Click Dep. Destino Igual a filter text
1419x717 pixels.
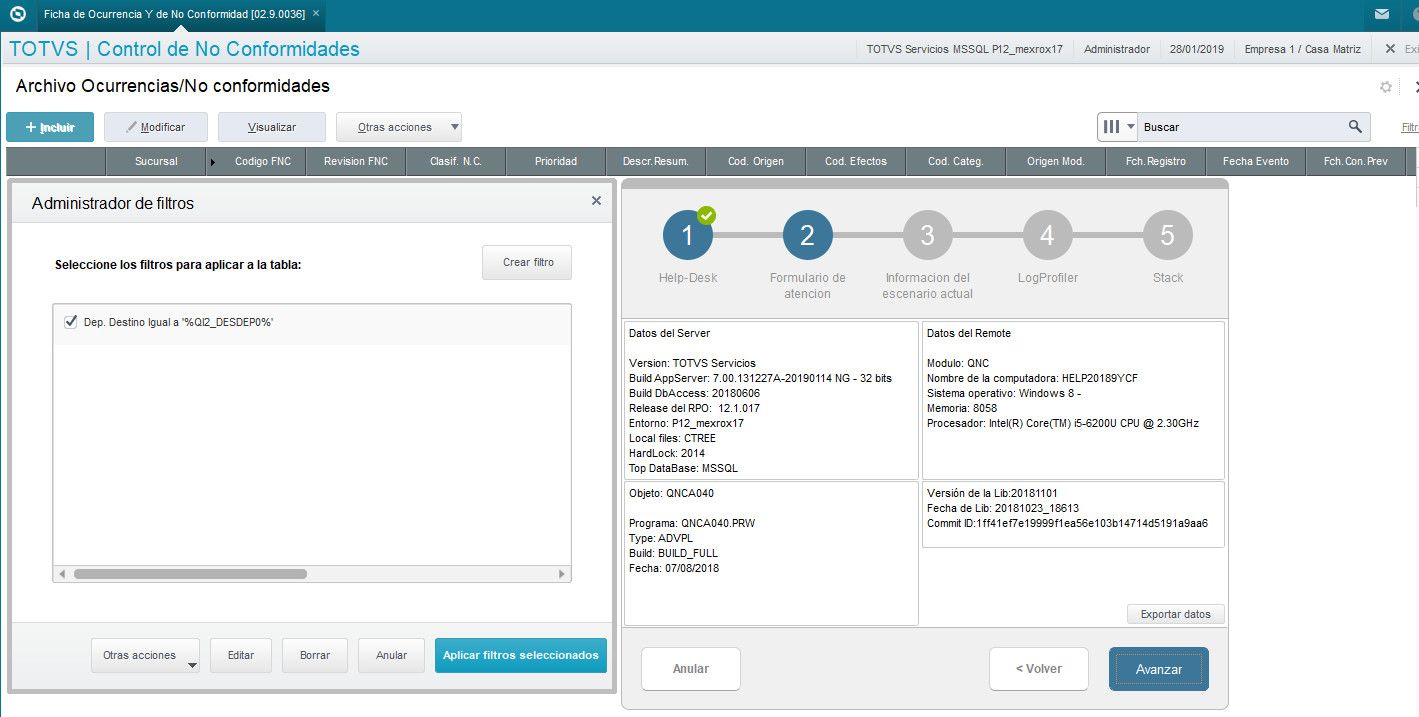point(178,322)
